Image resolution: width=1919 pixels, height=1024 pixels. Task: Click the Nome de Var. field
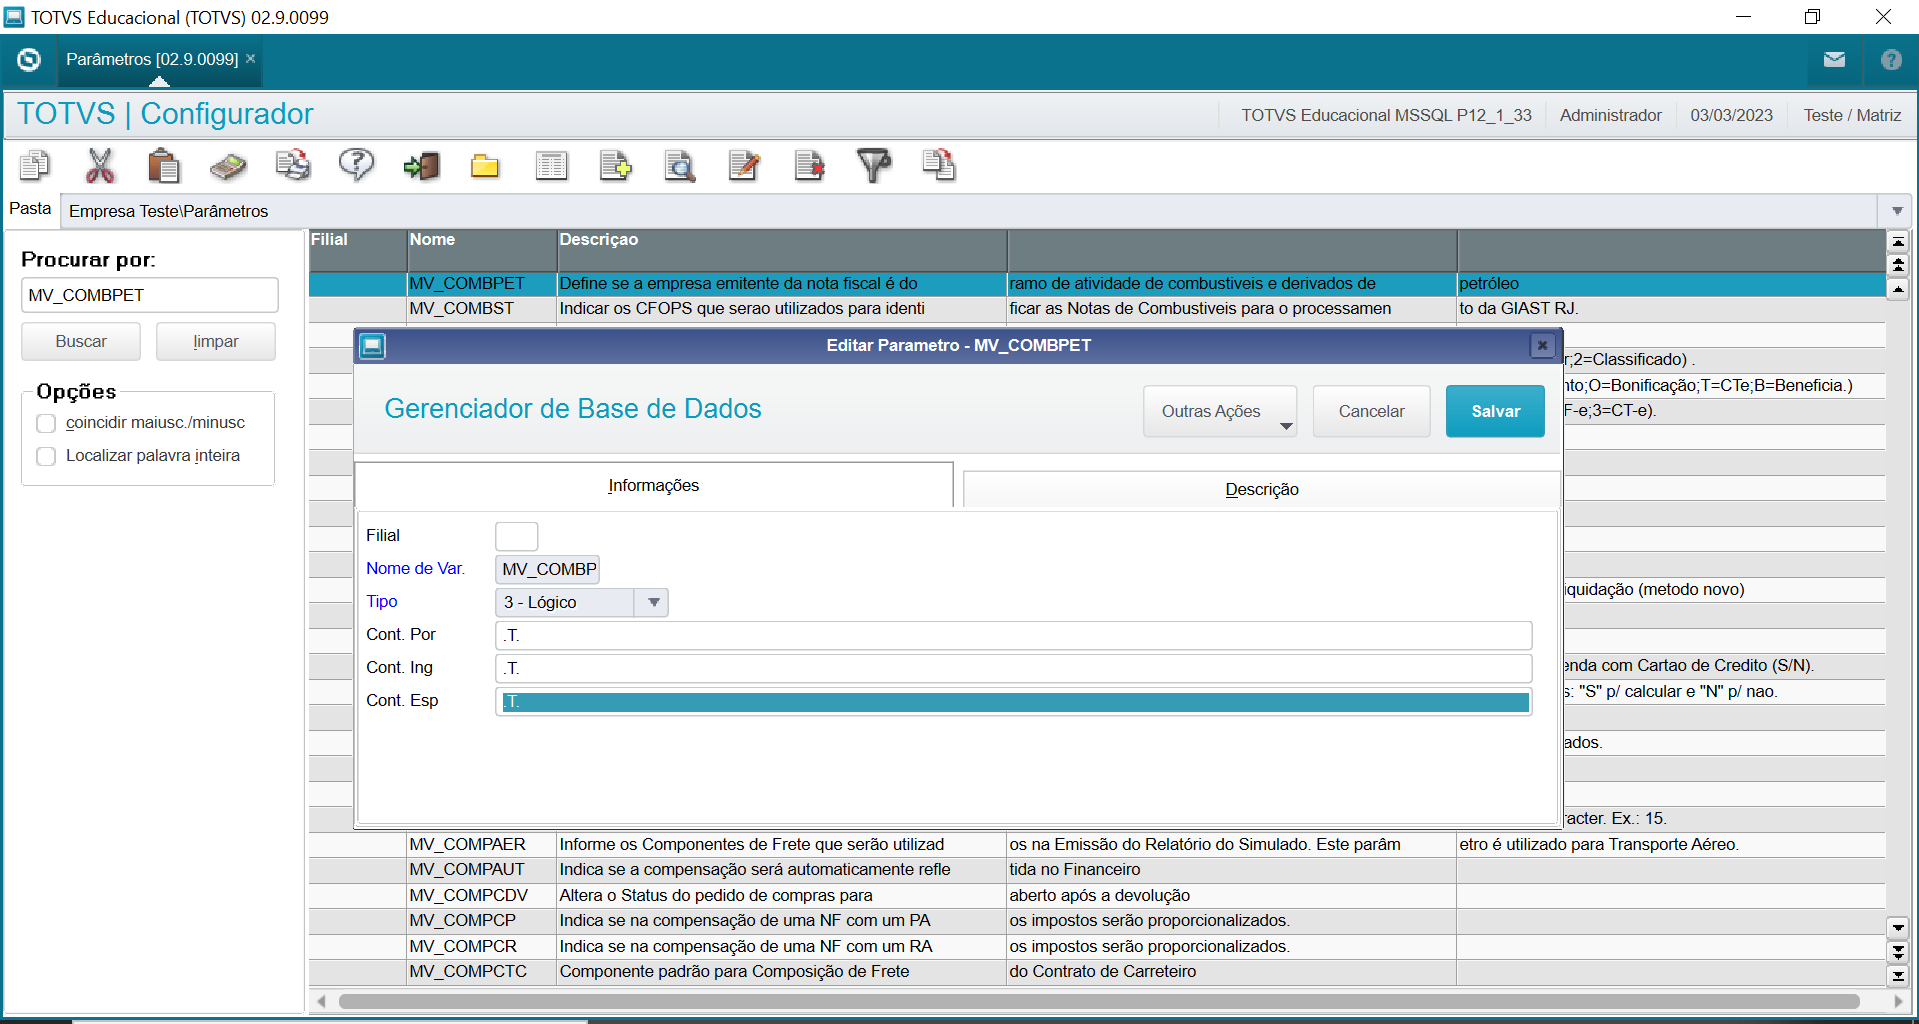click(x=548, y=569)
